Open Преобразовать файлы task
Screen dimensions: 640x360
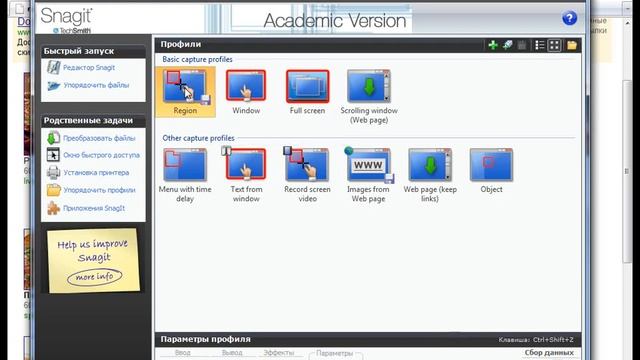(99, 138)
